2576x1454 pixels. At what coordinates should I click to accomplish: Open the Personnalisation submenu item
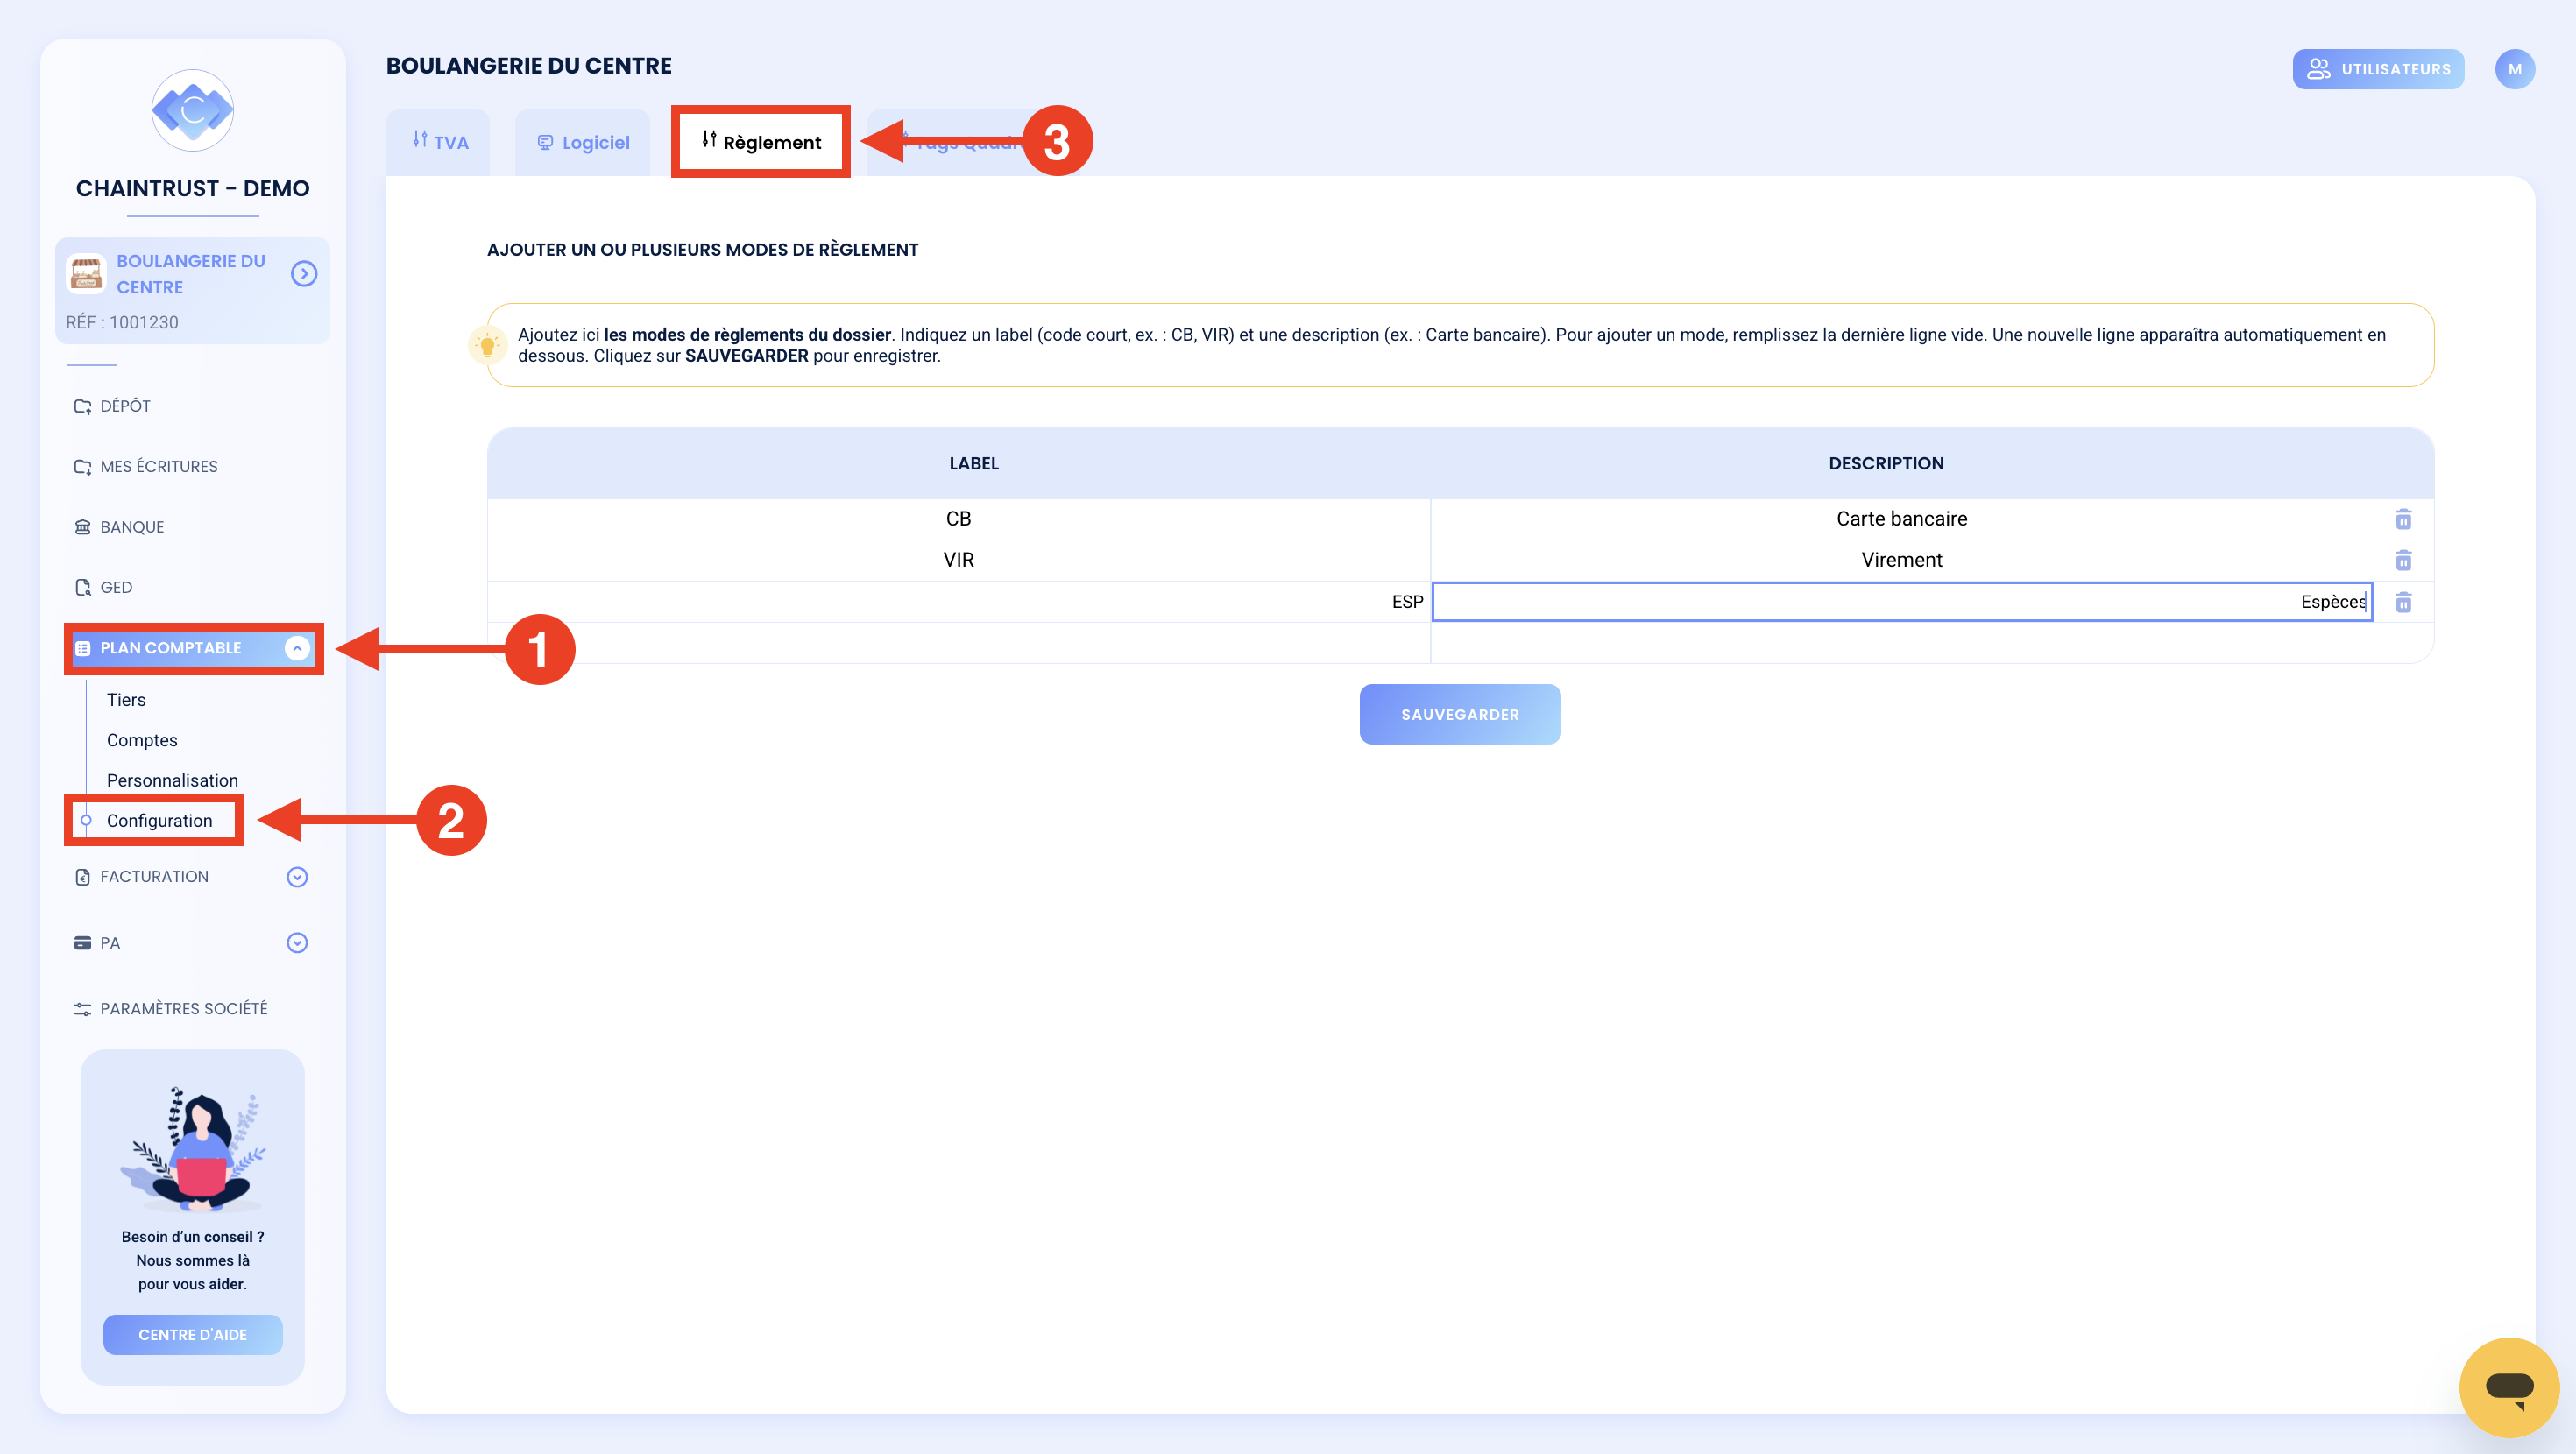[x=172, y=780]
